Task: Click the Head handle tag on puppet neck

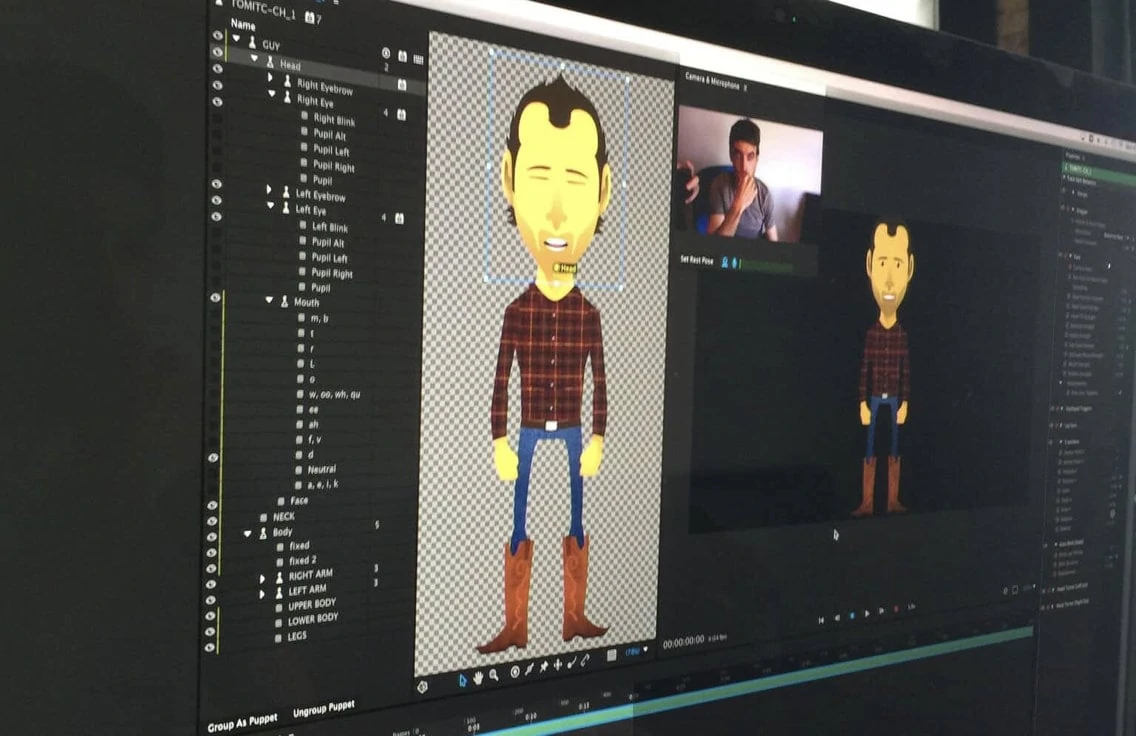Action: (x=565, y=269)
